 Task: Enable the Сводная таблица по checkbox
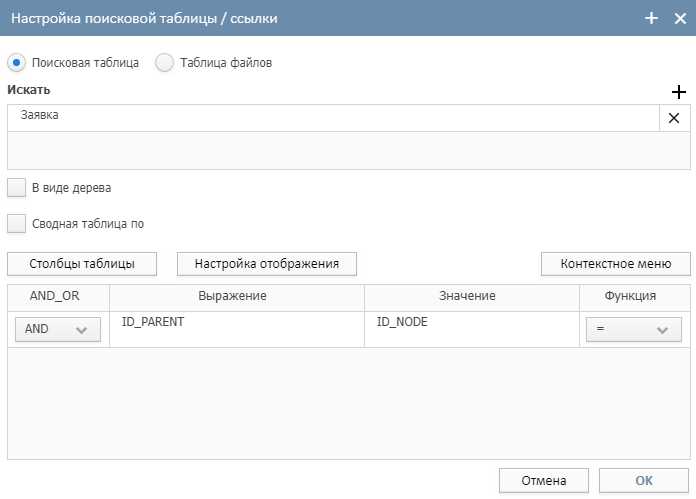[16, 223]
